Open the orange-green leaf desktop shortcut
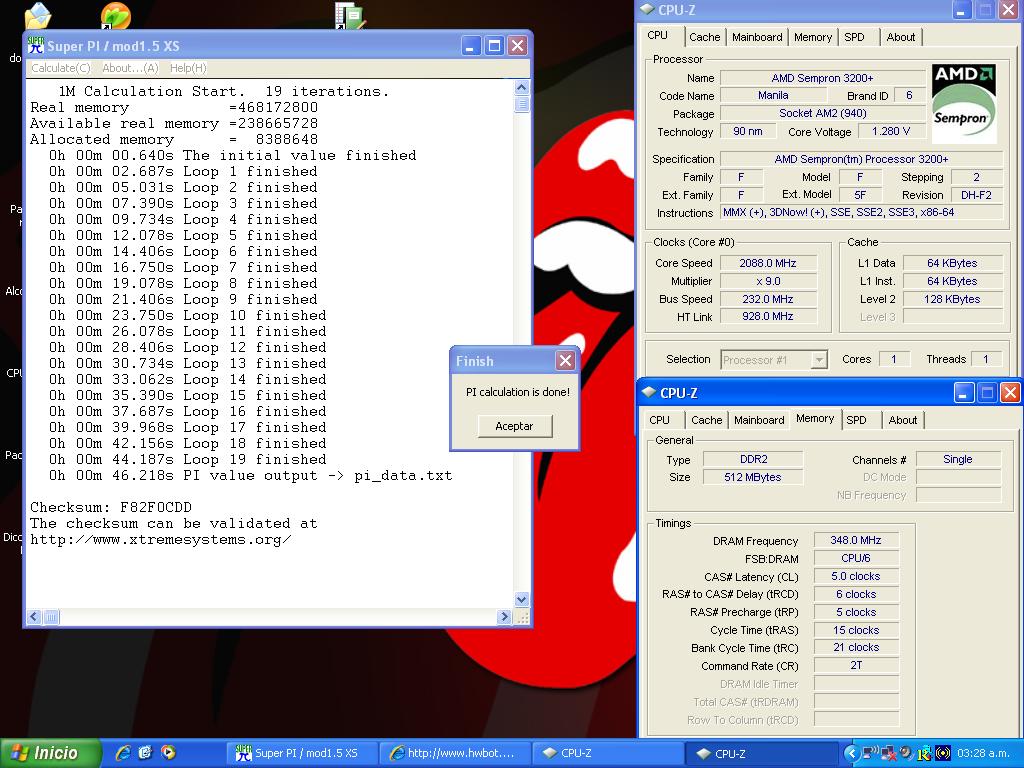Viewport: 1024px width, 768px height. click(116, 16)
